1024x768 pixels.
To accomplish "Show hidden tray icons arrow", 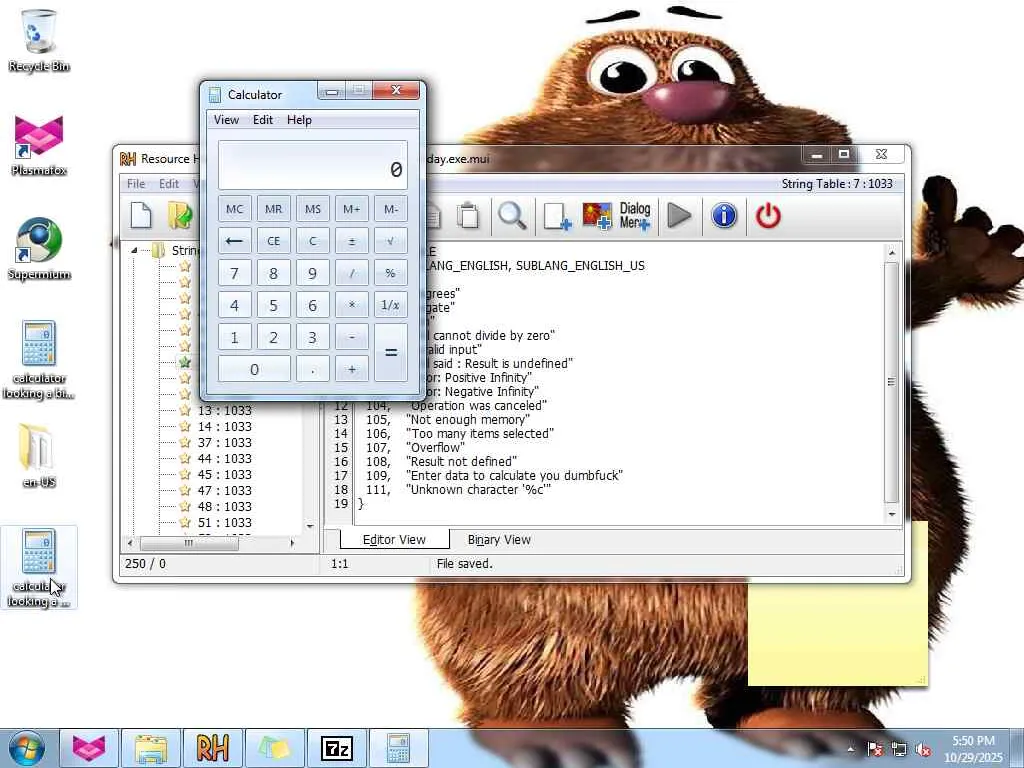I will coord(850,750).
